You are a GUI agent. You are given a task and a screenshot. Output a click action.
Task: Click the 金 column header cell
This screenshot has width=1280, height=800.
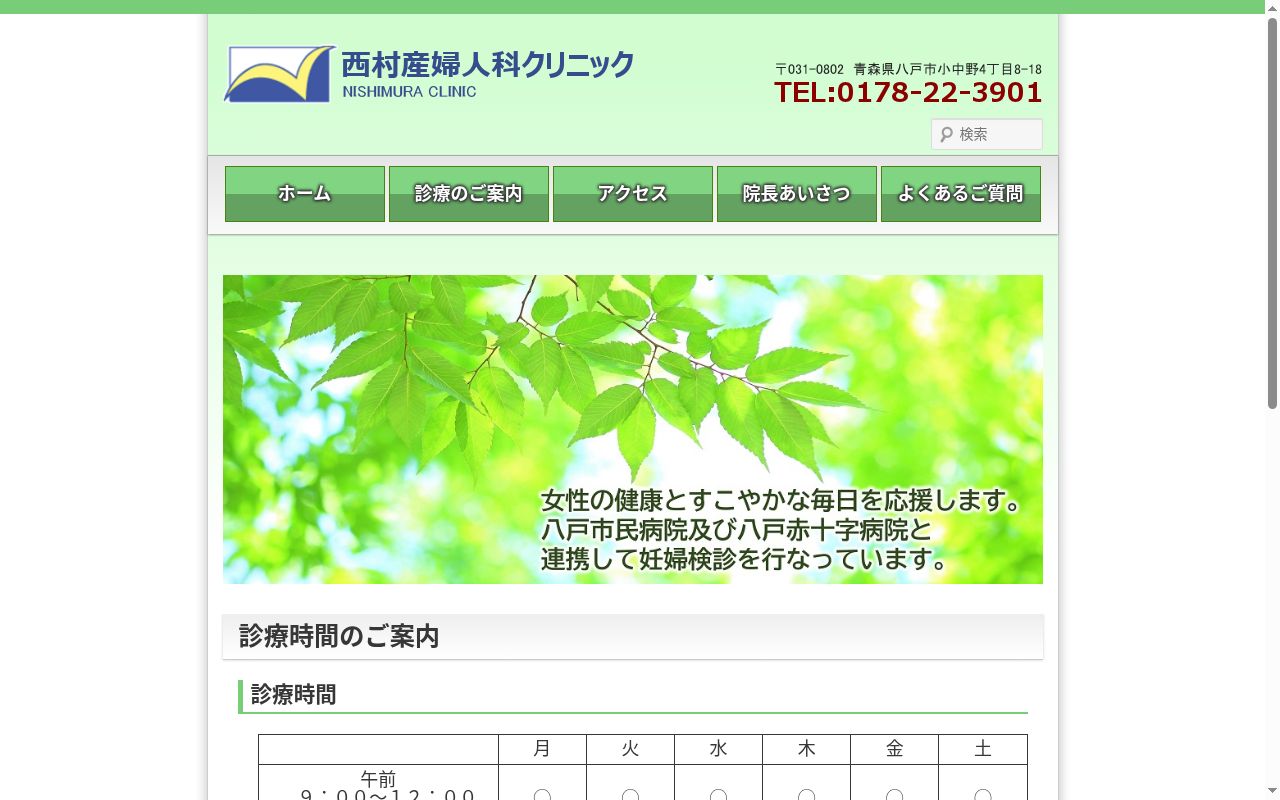click(x=894, y=749)
